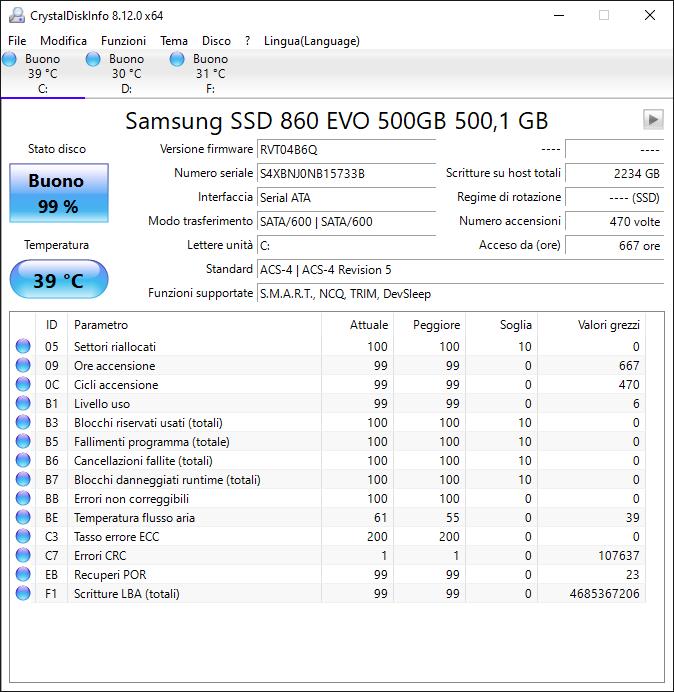Open the ? help menu
The height and width of the screenshot is (692, 674).
click(x=247, y=41)
